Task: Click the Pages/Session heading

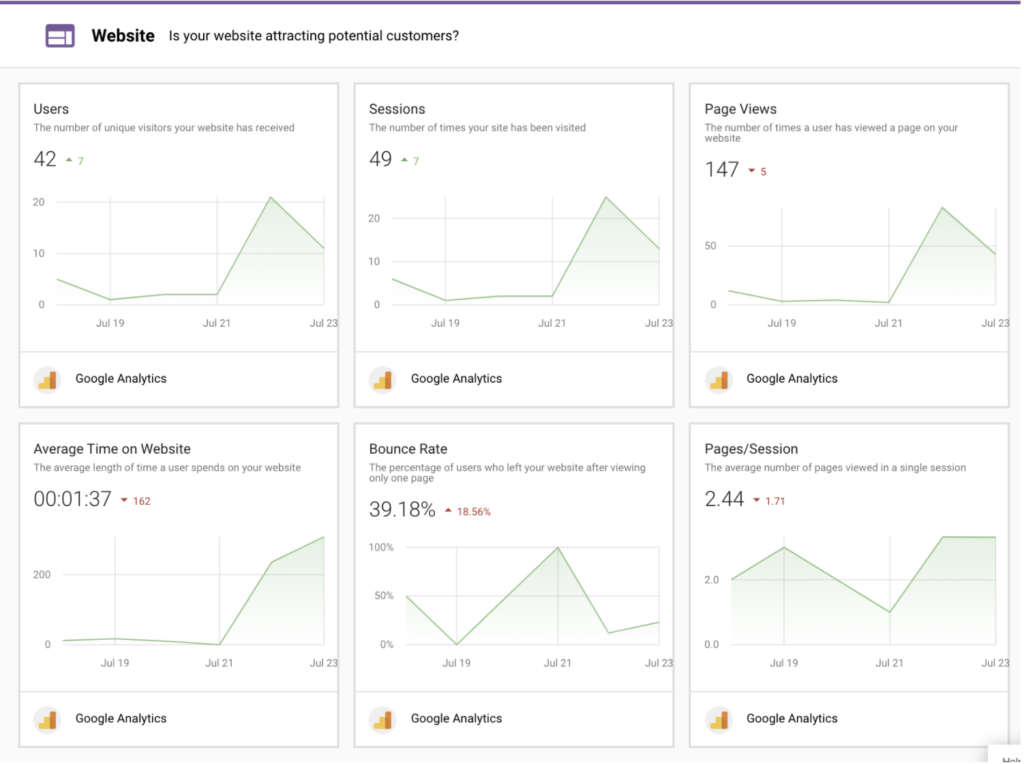Action: coord(751,449)
